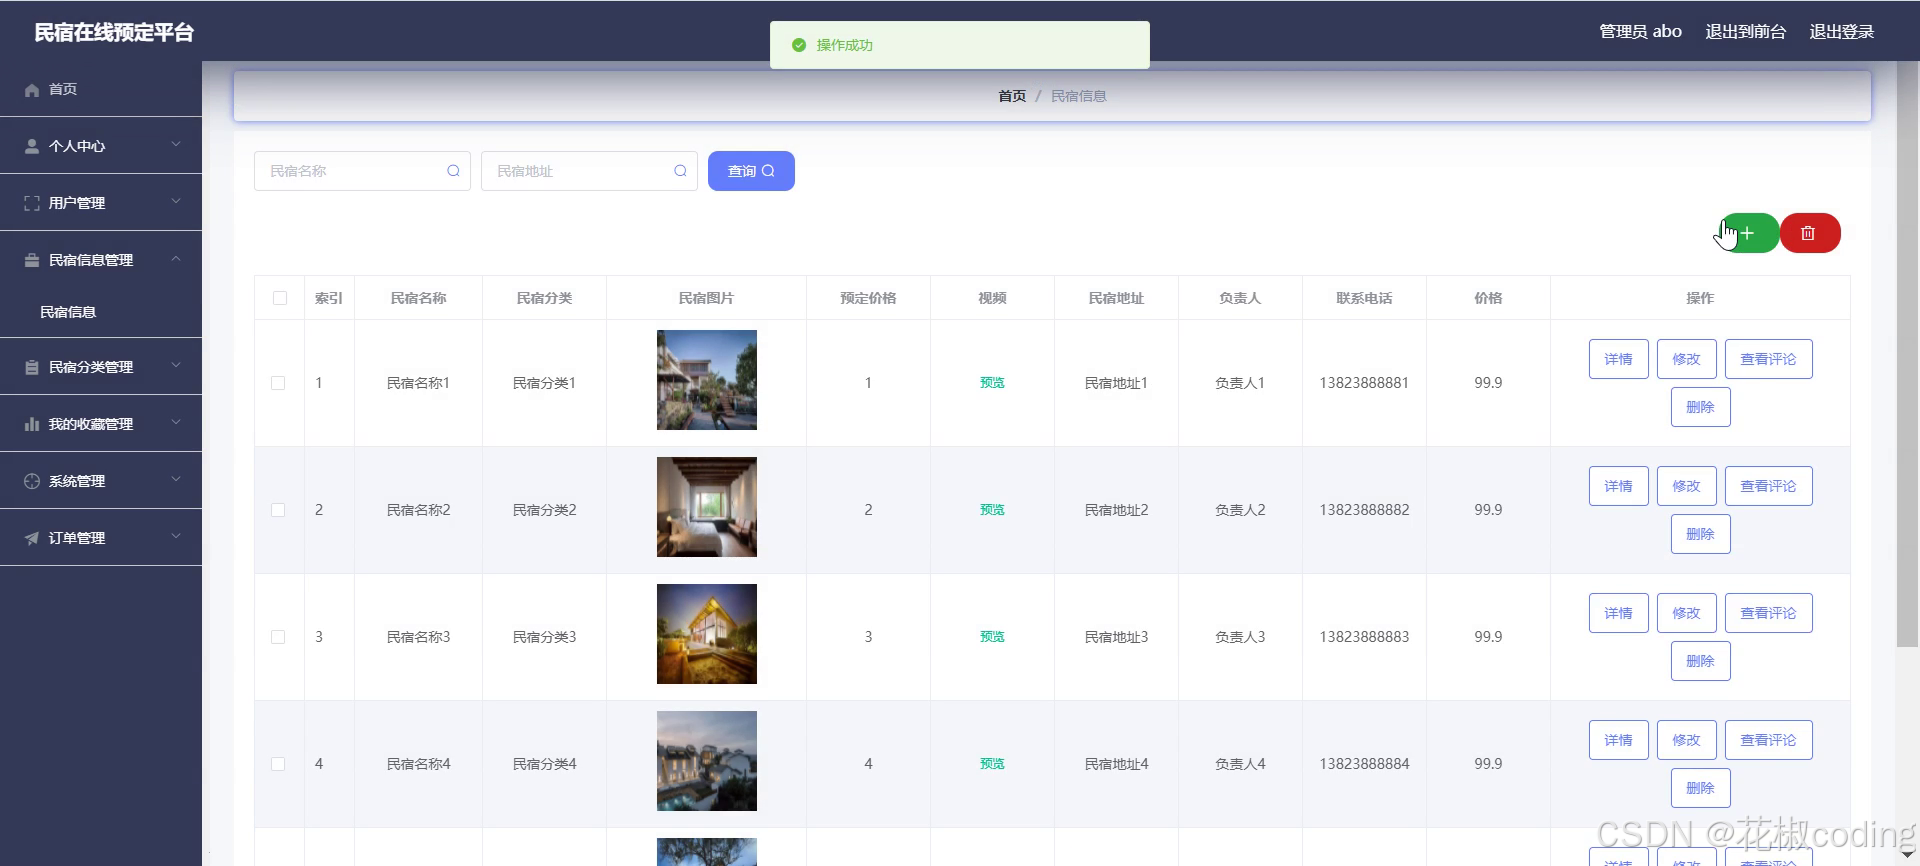1920x866 pixels.
Task: Click the home icon beside 首页
Action: (x=32, y=90)
